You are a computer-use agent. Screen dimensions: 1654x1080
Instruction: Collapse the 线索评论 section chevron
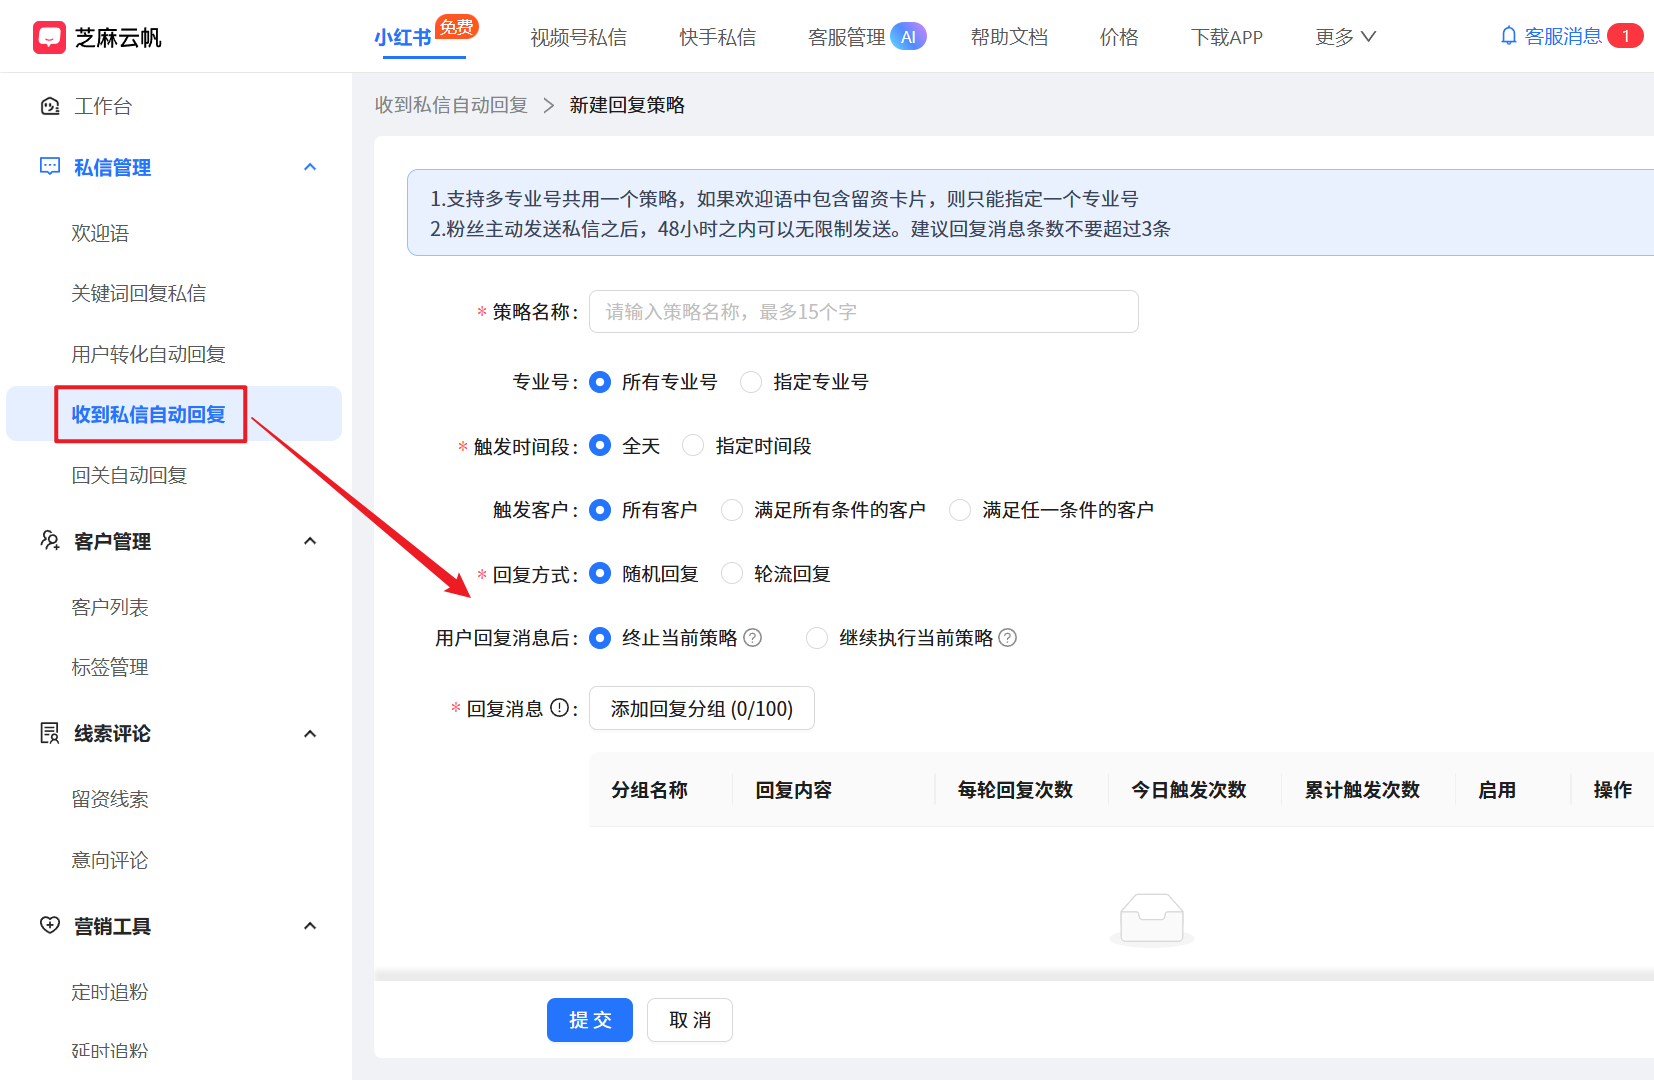pyautogui.click(x=310, y=733)
